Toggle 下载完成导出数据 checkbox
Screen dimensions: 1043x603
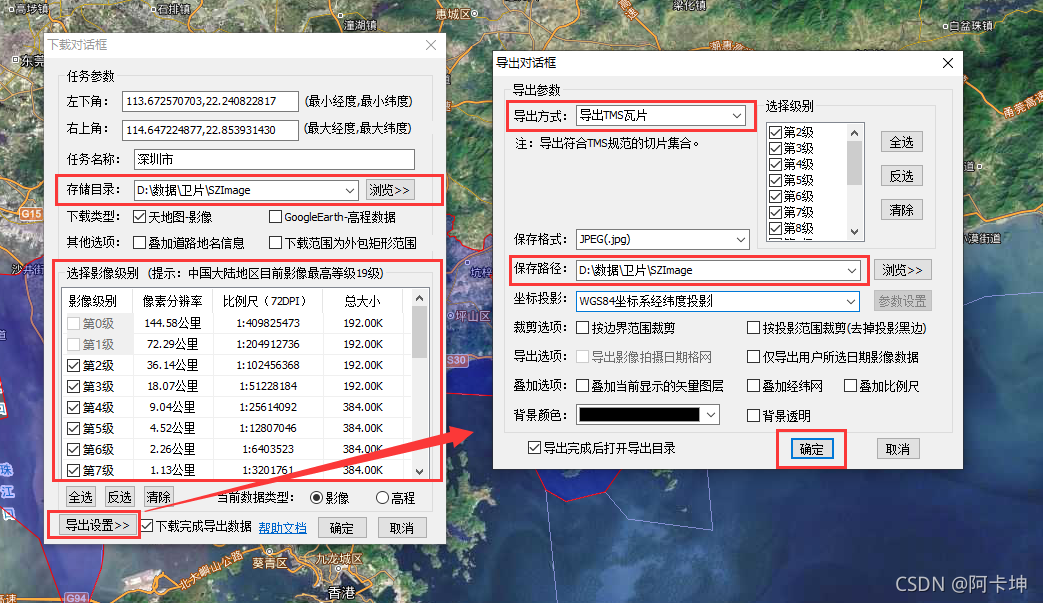tap(147, 526)
